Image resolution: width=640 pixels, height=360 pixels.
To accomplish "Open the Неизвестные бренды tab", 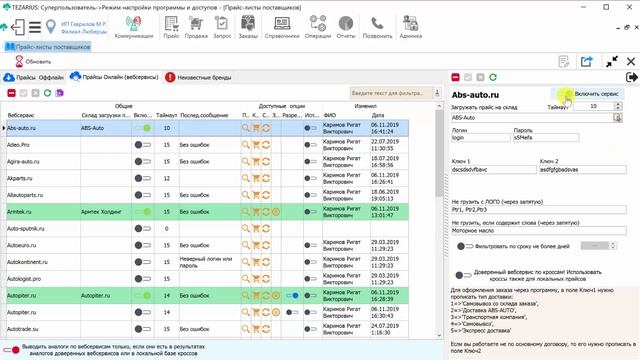I will tap(198, 77).
